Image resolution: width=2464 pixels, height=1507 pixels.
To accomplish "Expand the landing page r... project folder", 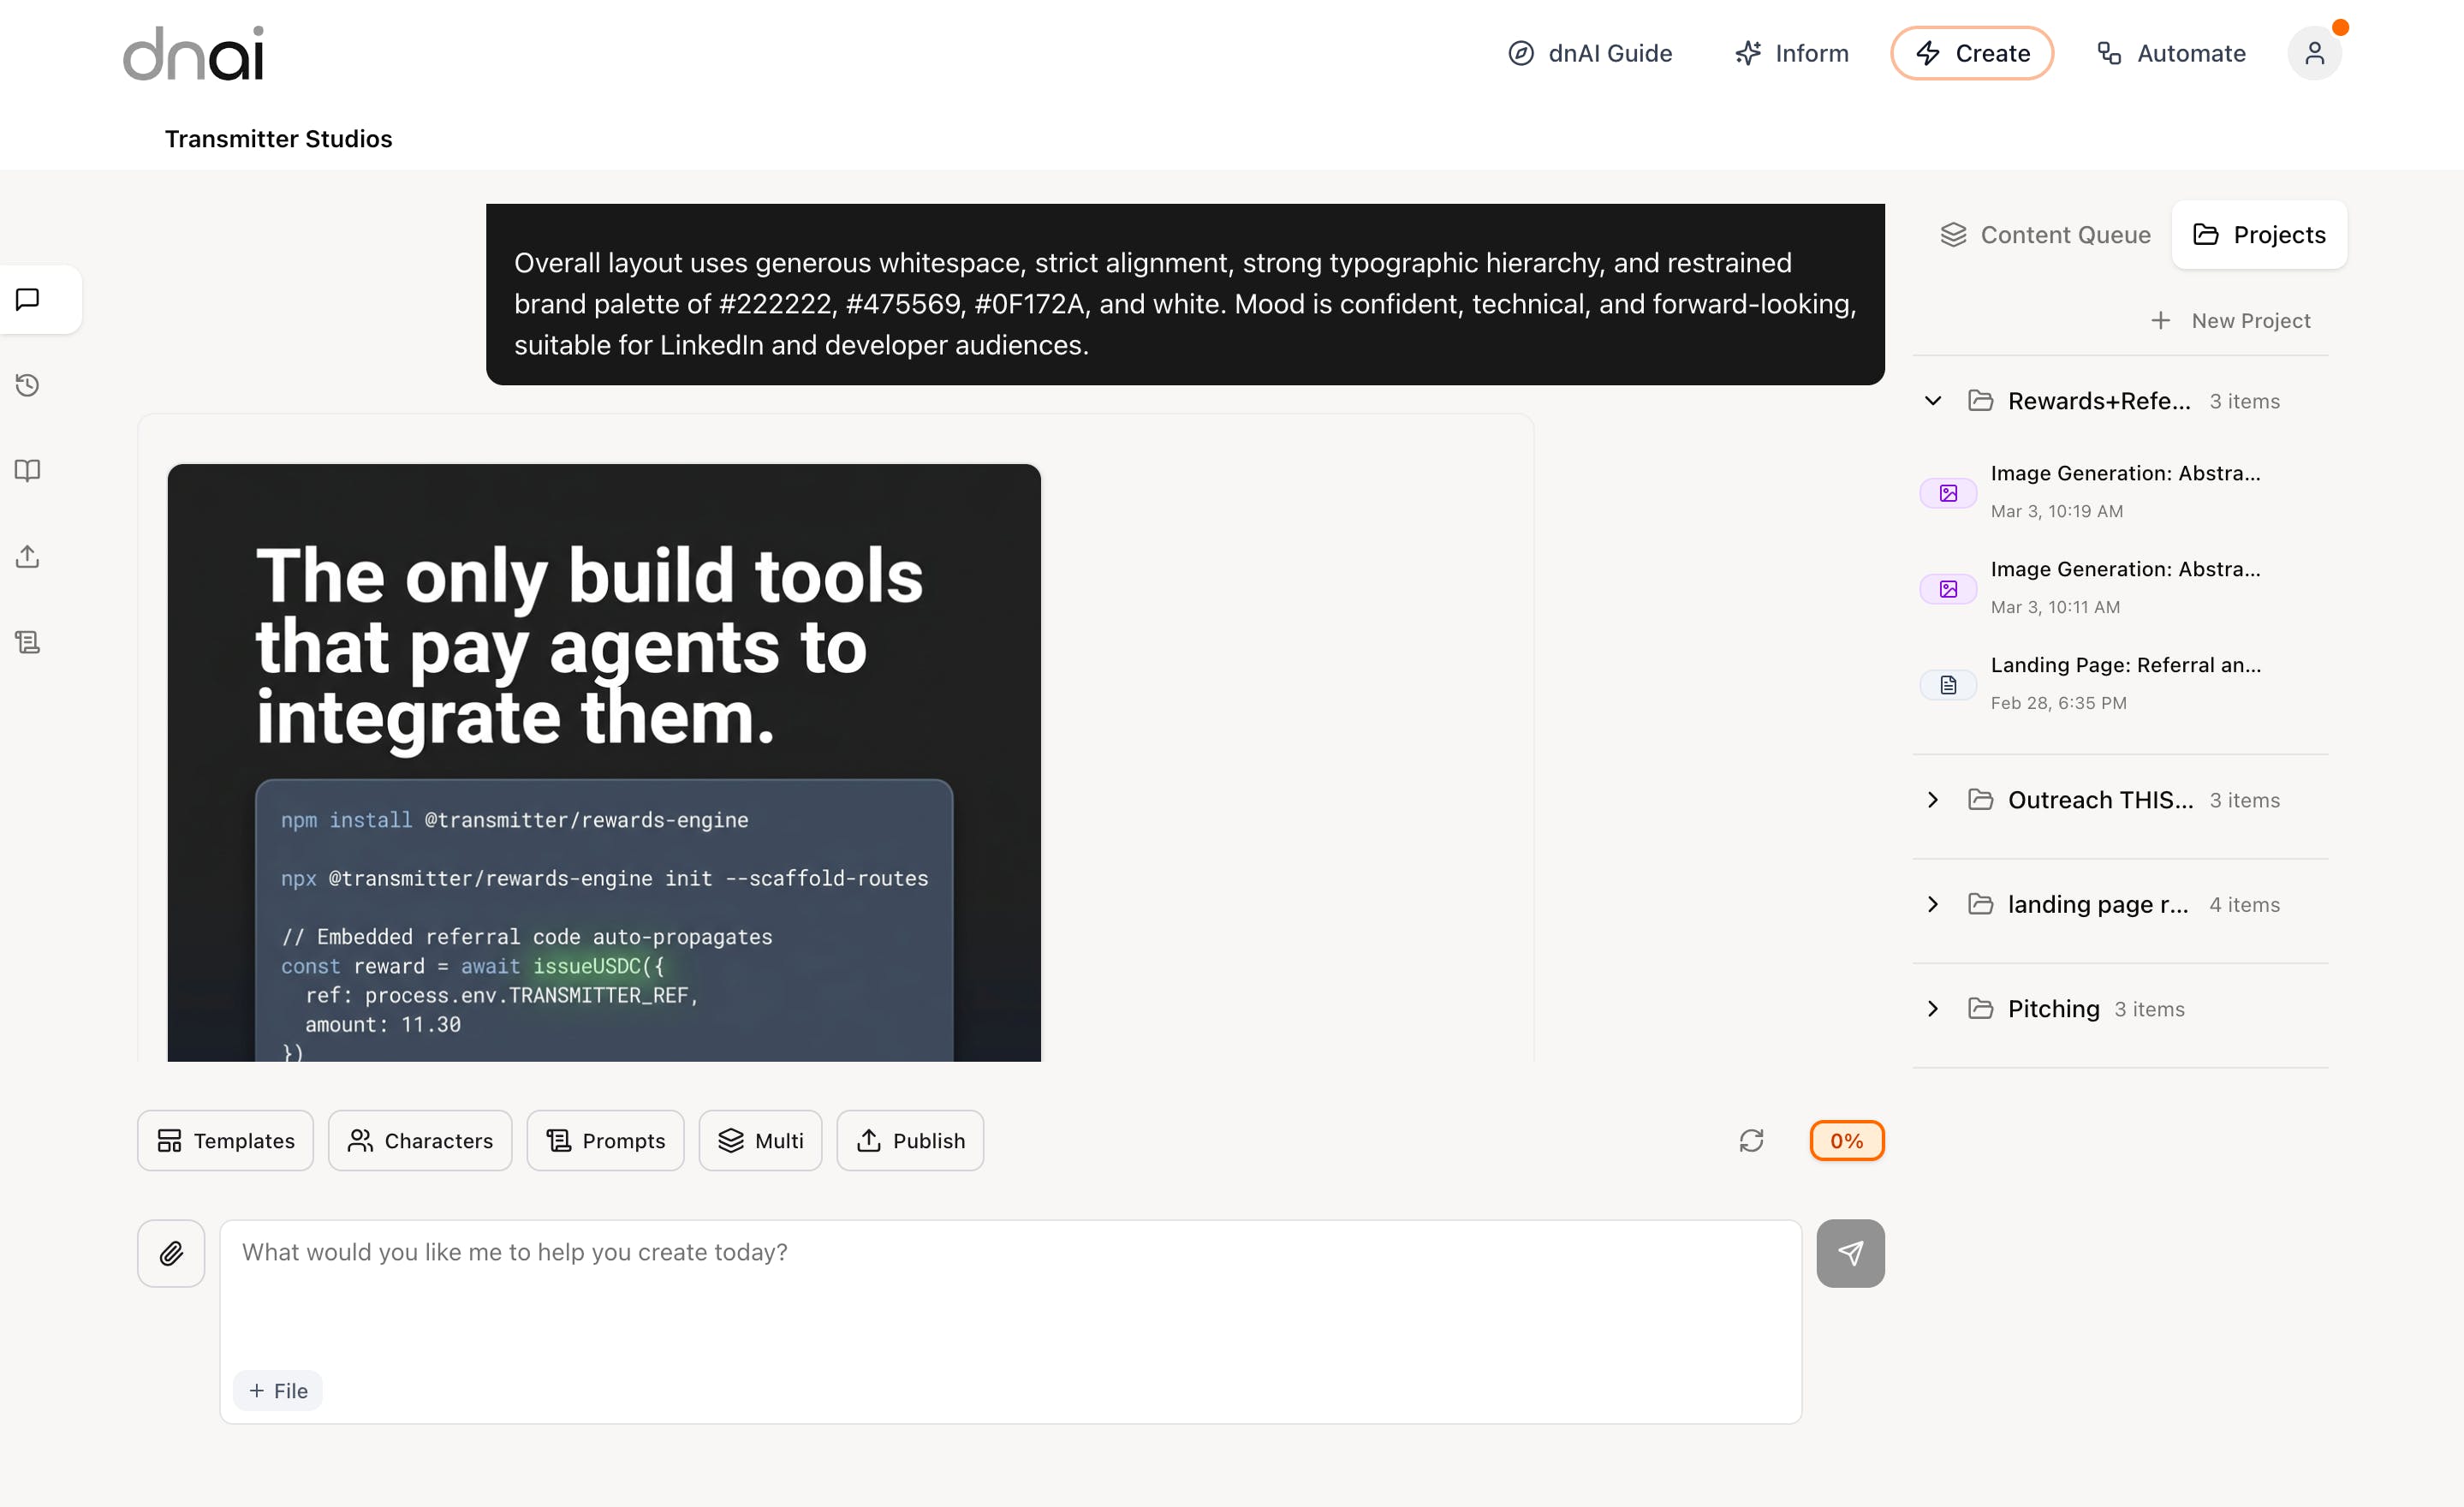I will [1933, 904].
